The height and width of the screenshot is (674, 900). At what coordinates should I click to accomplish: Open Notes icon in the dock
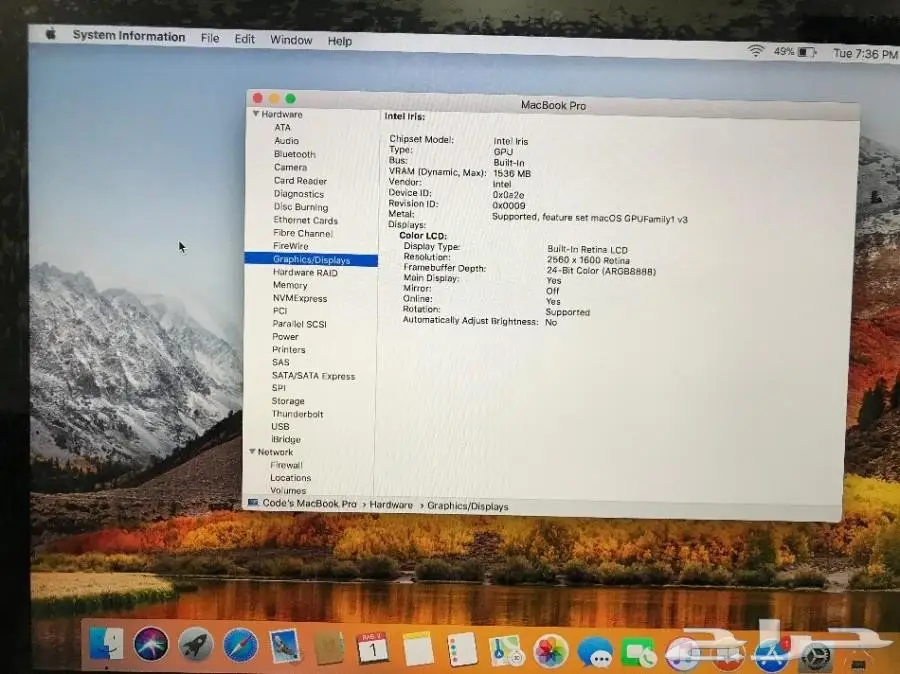418,649
